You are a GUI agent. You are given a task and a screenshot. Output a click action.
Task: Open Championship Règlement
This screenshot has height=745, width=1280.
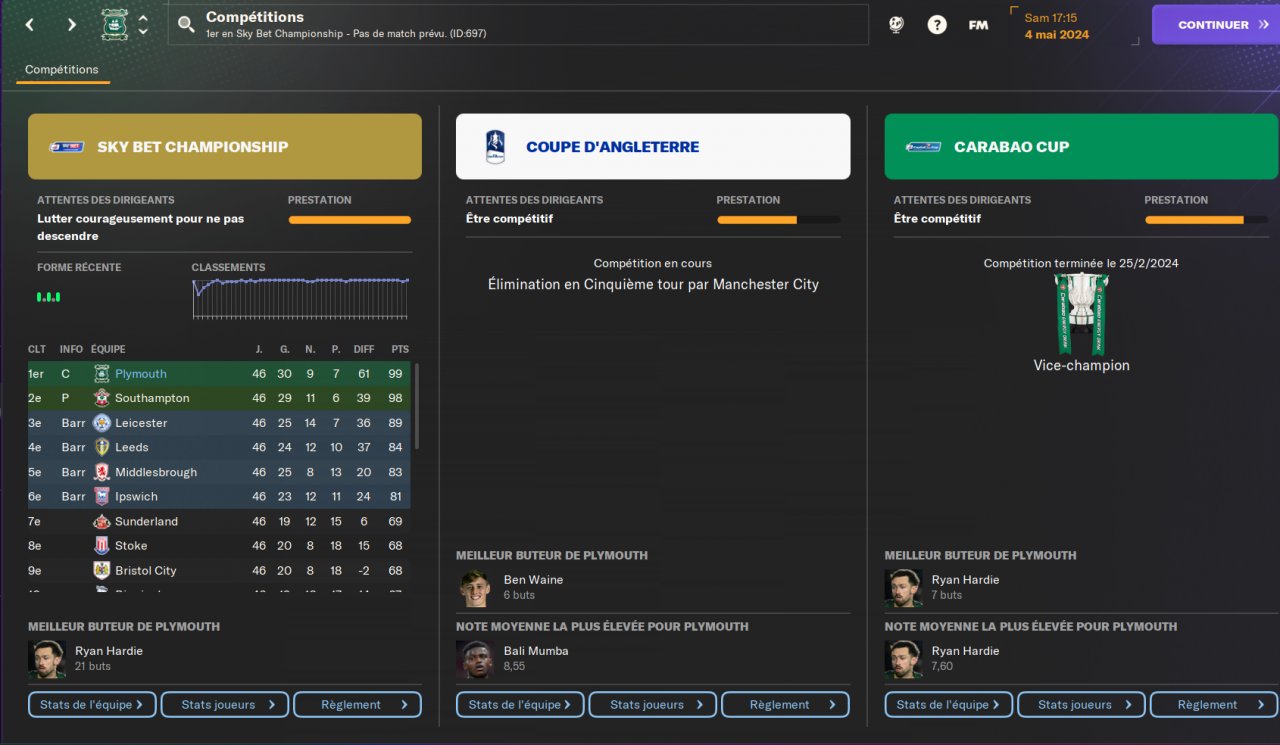[x=357, y=705]
